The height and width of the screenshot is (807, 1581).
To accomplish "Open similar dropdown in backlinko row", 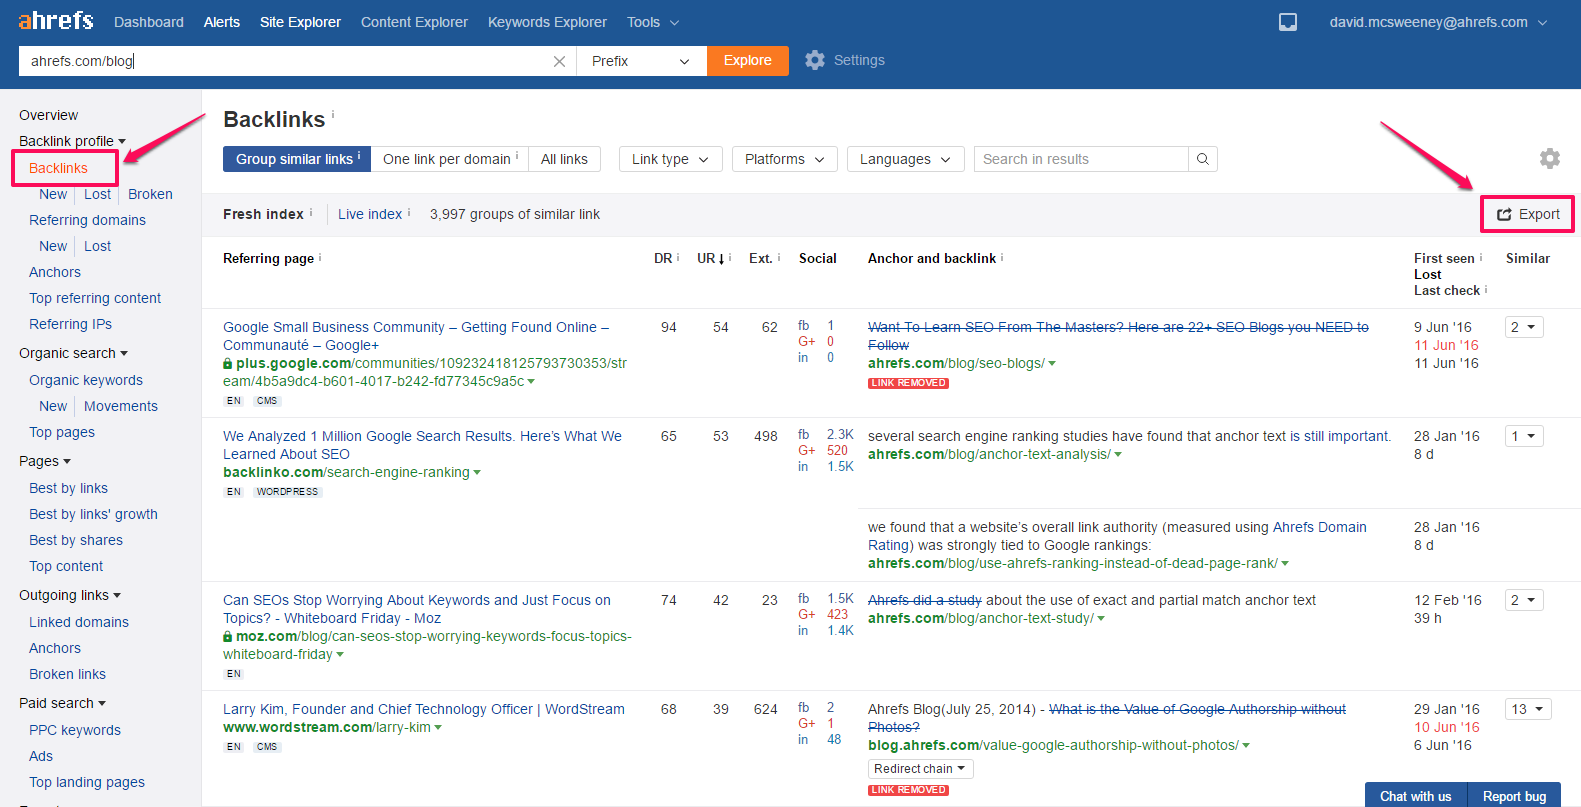I will click(x=1524, y=436).
